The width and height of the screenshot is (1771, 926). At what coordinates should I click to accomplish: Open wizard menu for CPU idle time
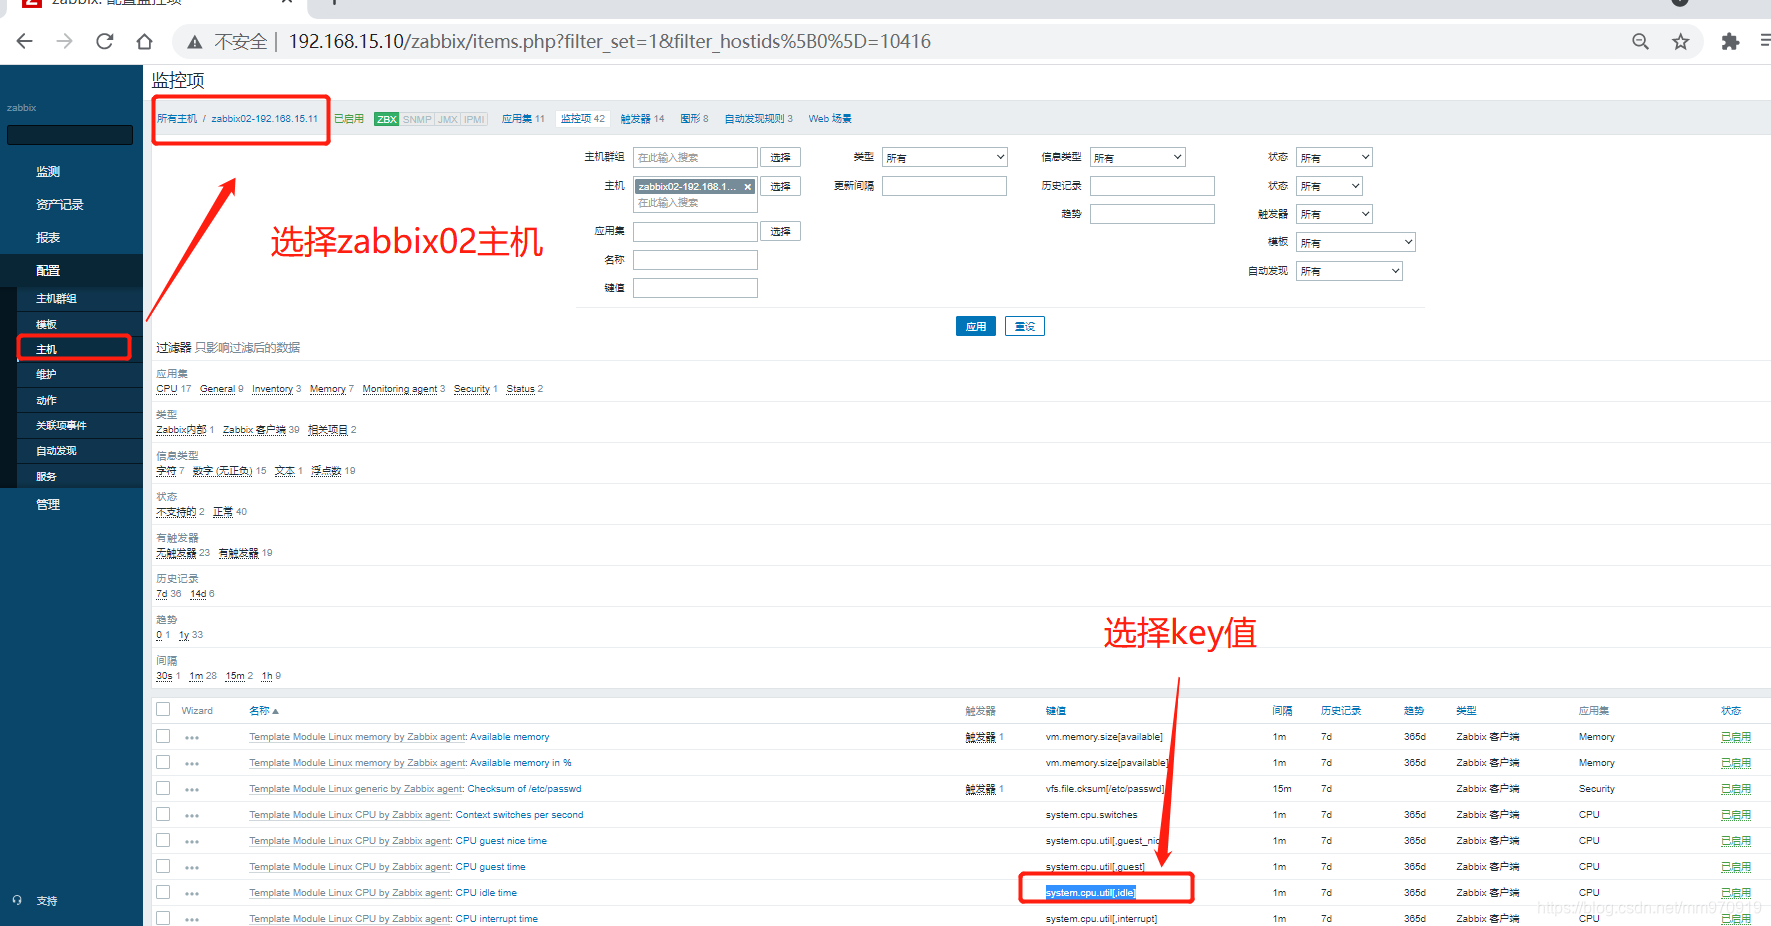[x=192, y=894]
